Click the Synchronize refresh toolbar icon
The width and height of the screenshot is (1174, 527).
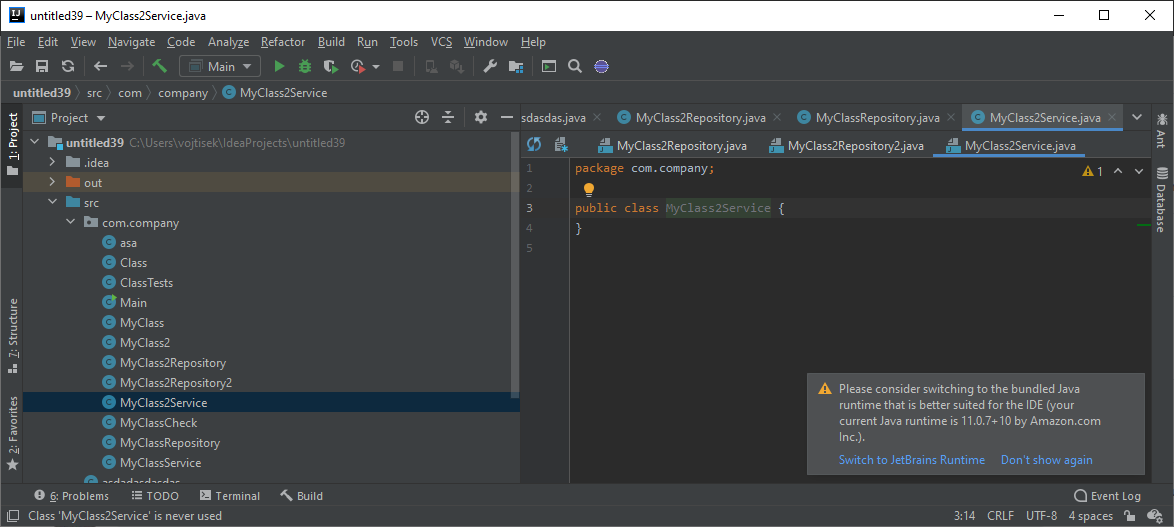click(x=67, y=67)
